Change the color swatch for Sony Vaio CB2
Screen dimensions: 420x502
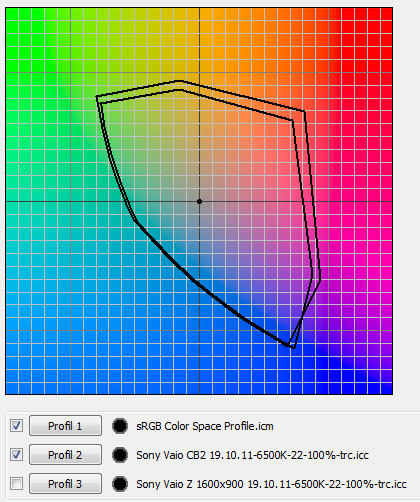tap(120, 455)
